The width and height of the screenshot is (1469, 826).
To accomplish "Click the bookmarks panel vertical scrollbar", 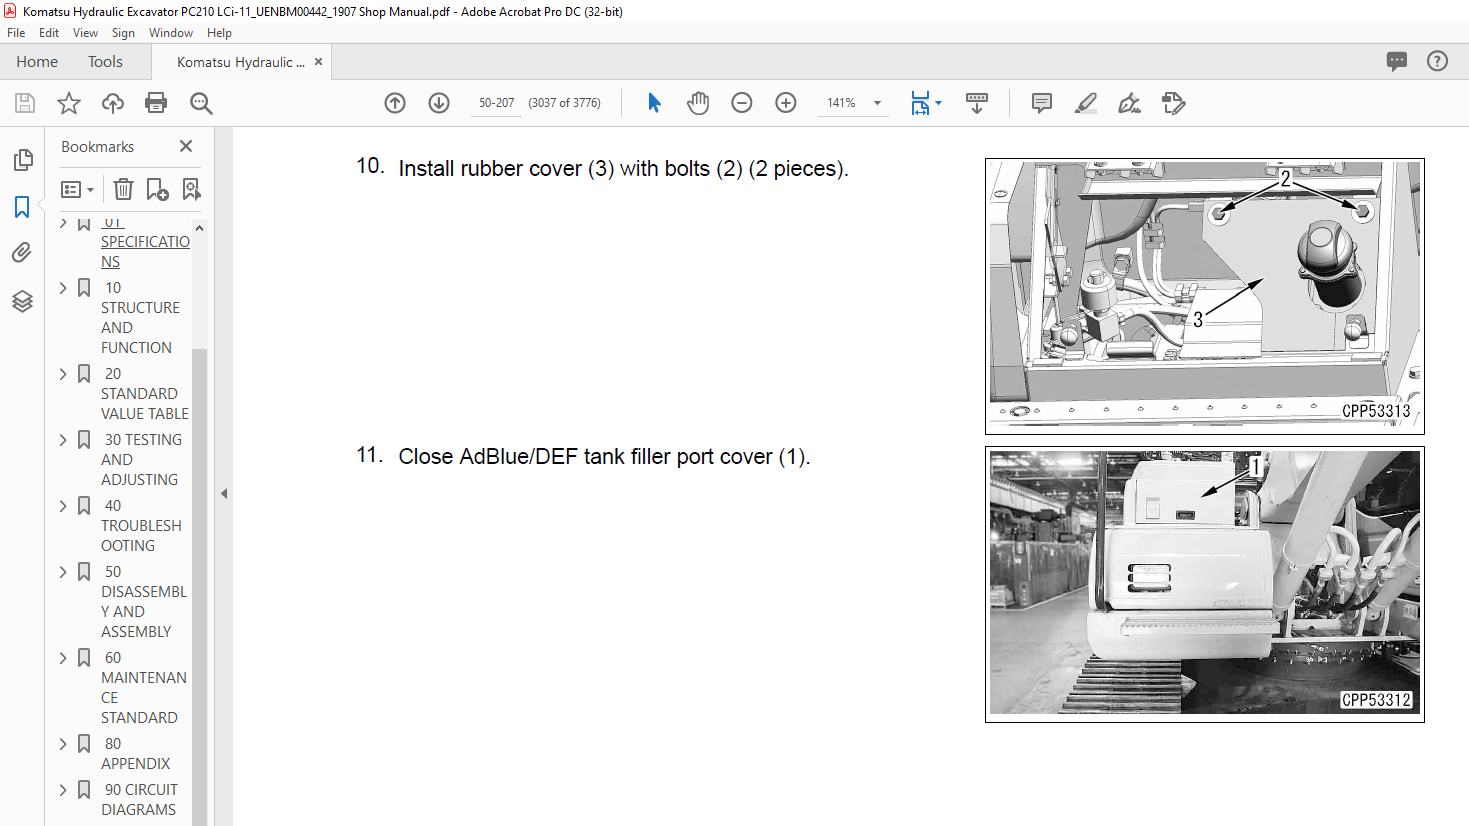I will pyautogui.click(x=199, y=586).
